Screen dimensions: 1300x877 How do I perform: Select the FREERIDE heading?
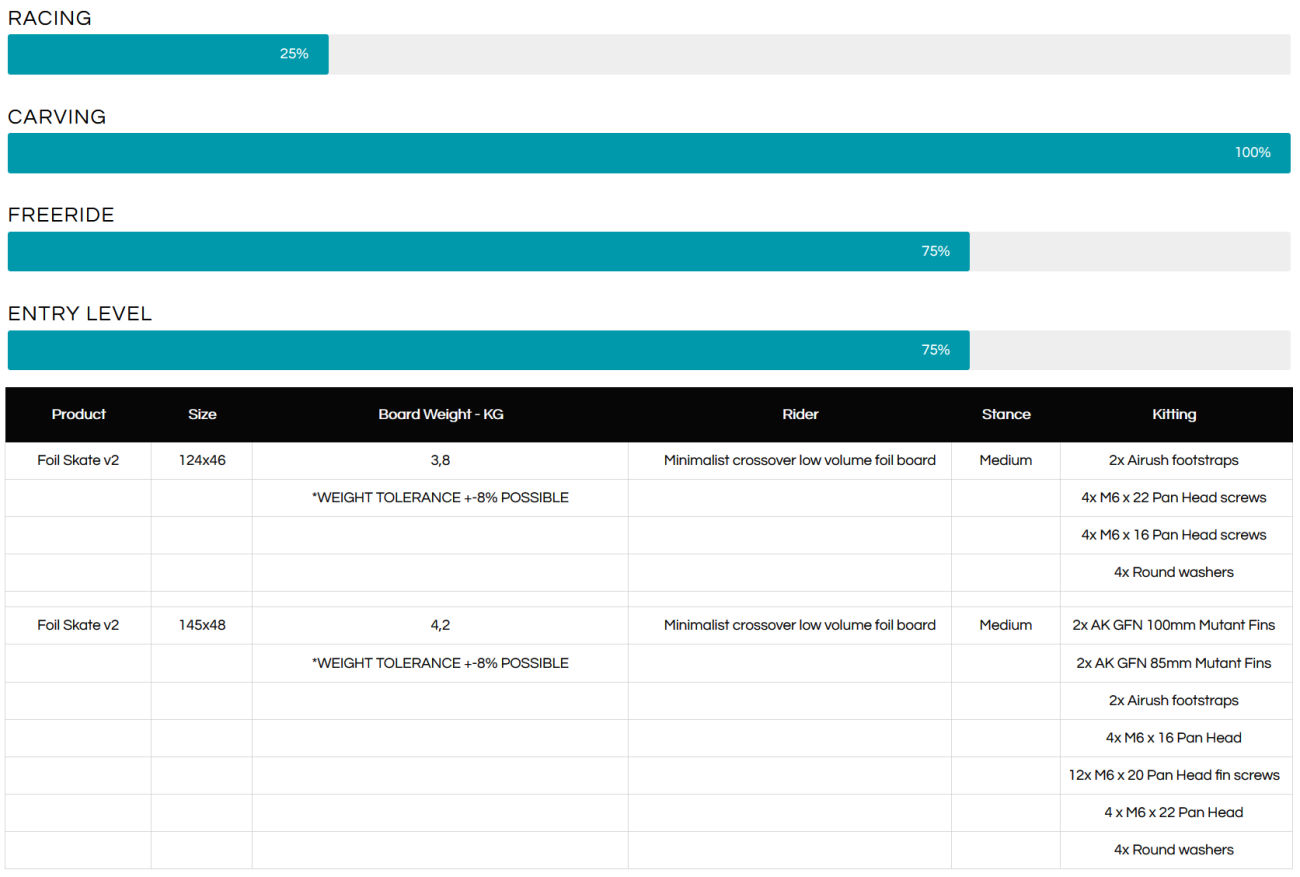[x=61, y=215]
